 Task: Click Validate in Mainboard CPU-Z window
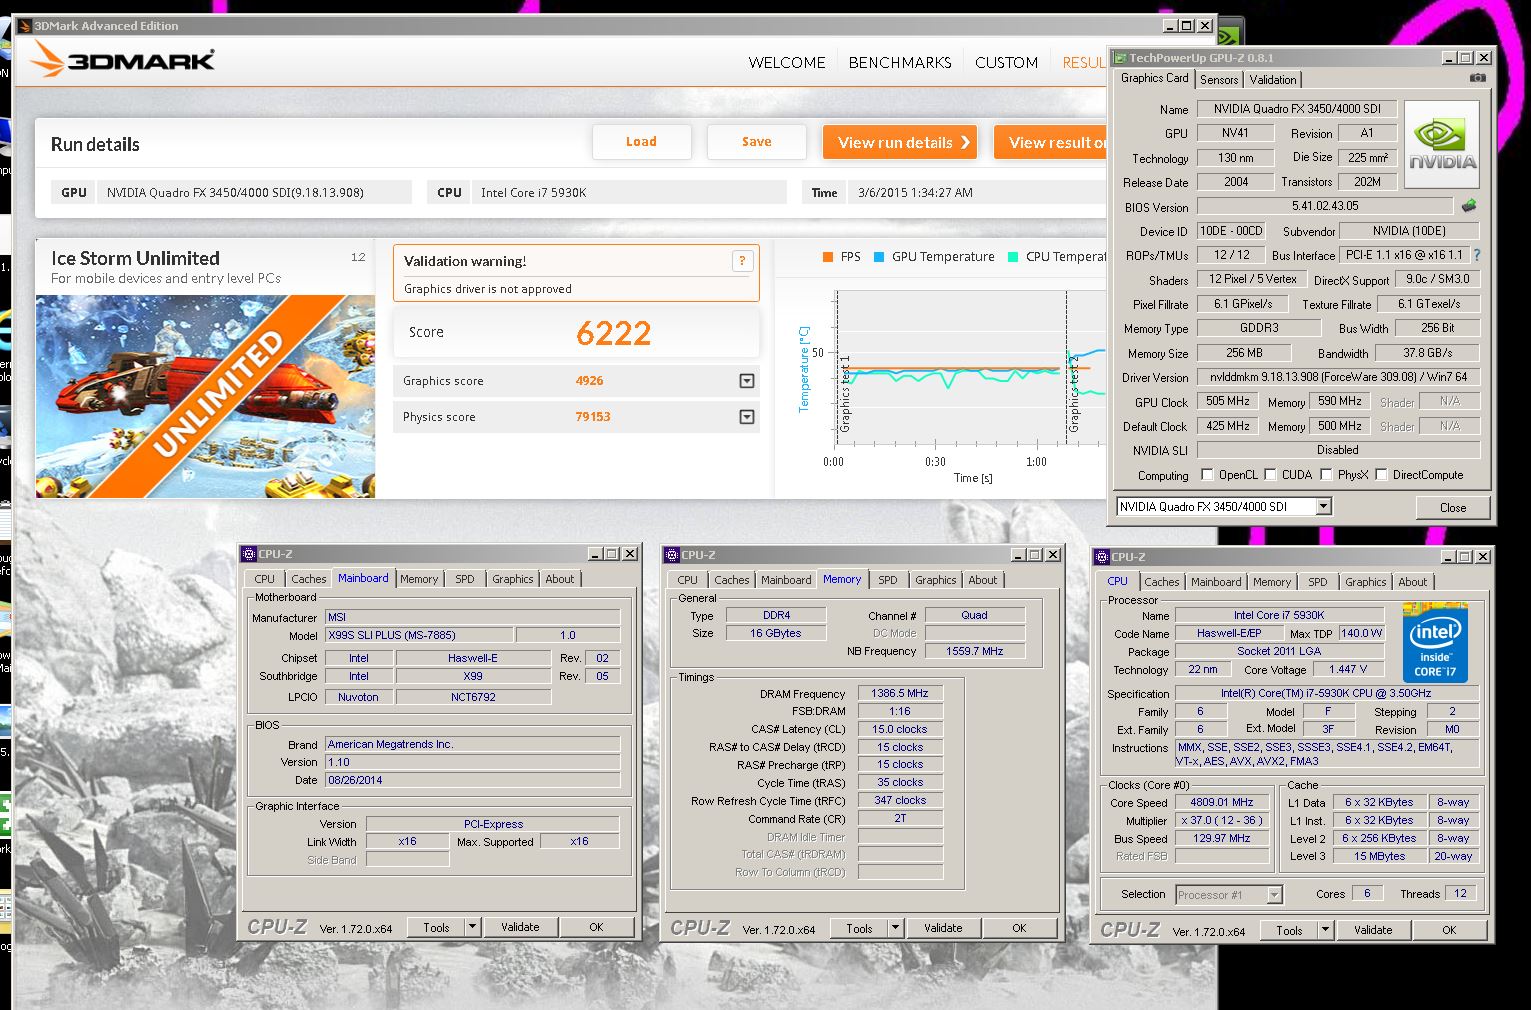pyautogui.click(x=520, y=927)
